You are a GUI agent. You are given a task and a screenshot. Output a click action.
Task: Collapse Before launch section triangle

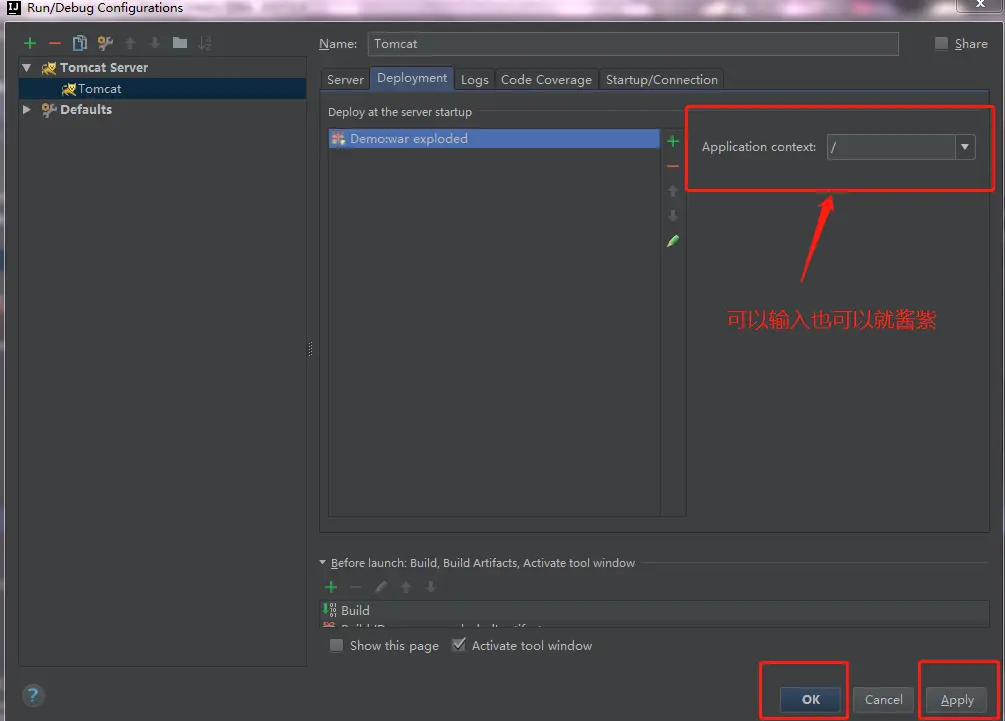[x=322, y=563]
